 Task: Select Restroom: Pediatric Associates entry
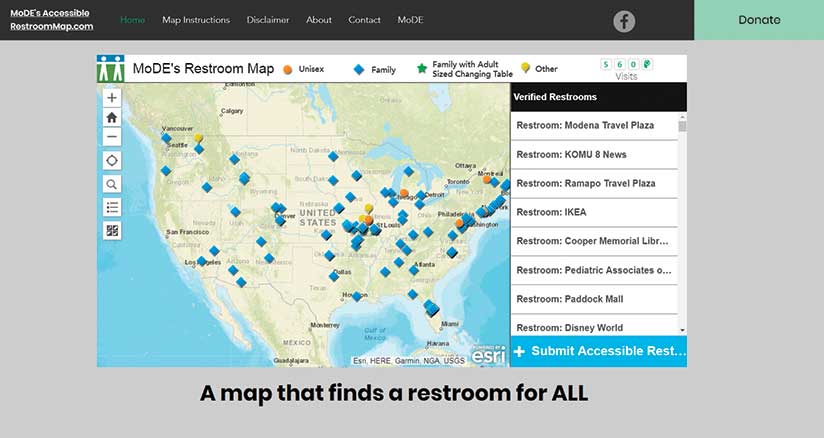click(594, 270)
